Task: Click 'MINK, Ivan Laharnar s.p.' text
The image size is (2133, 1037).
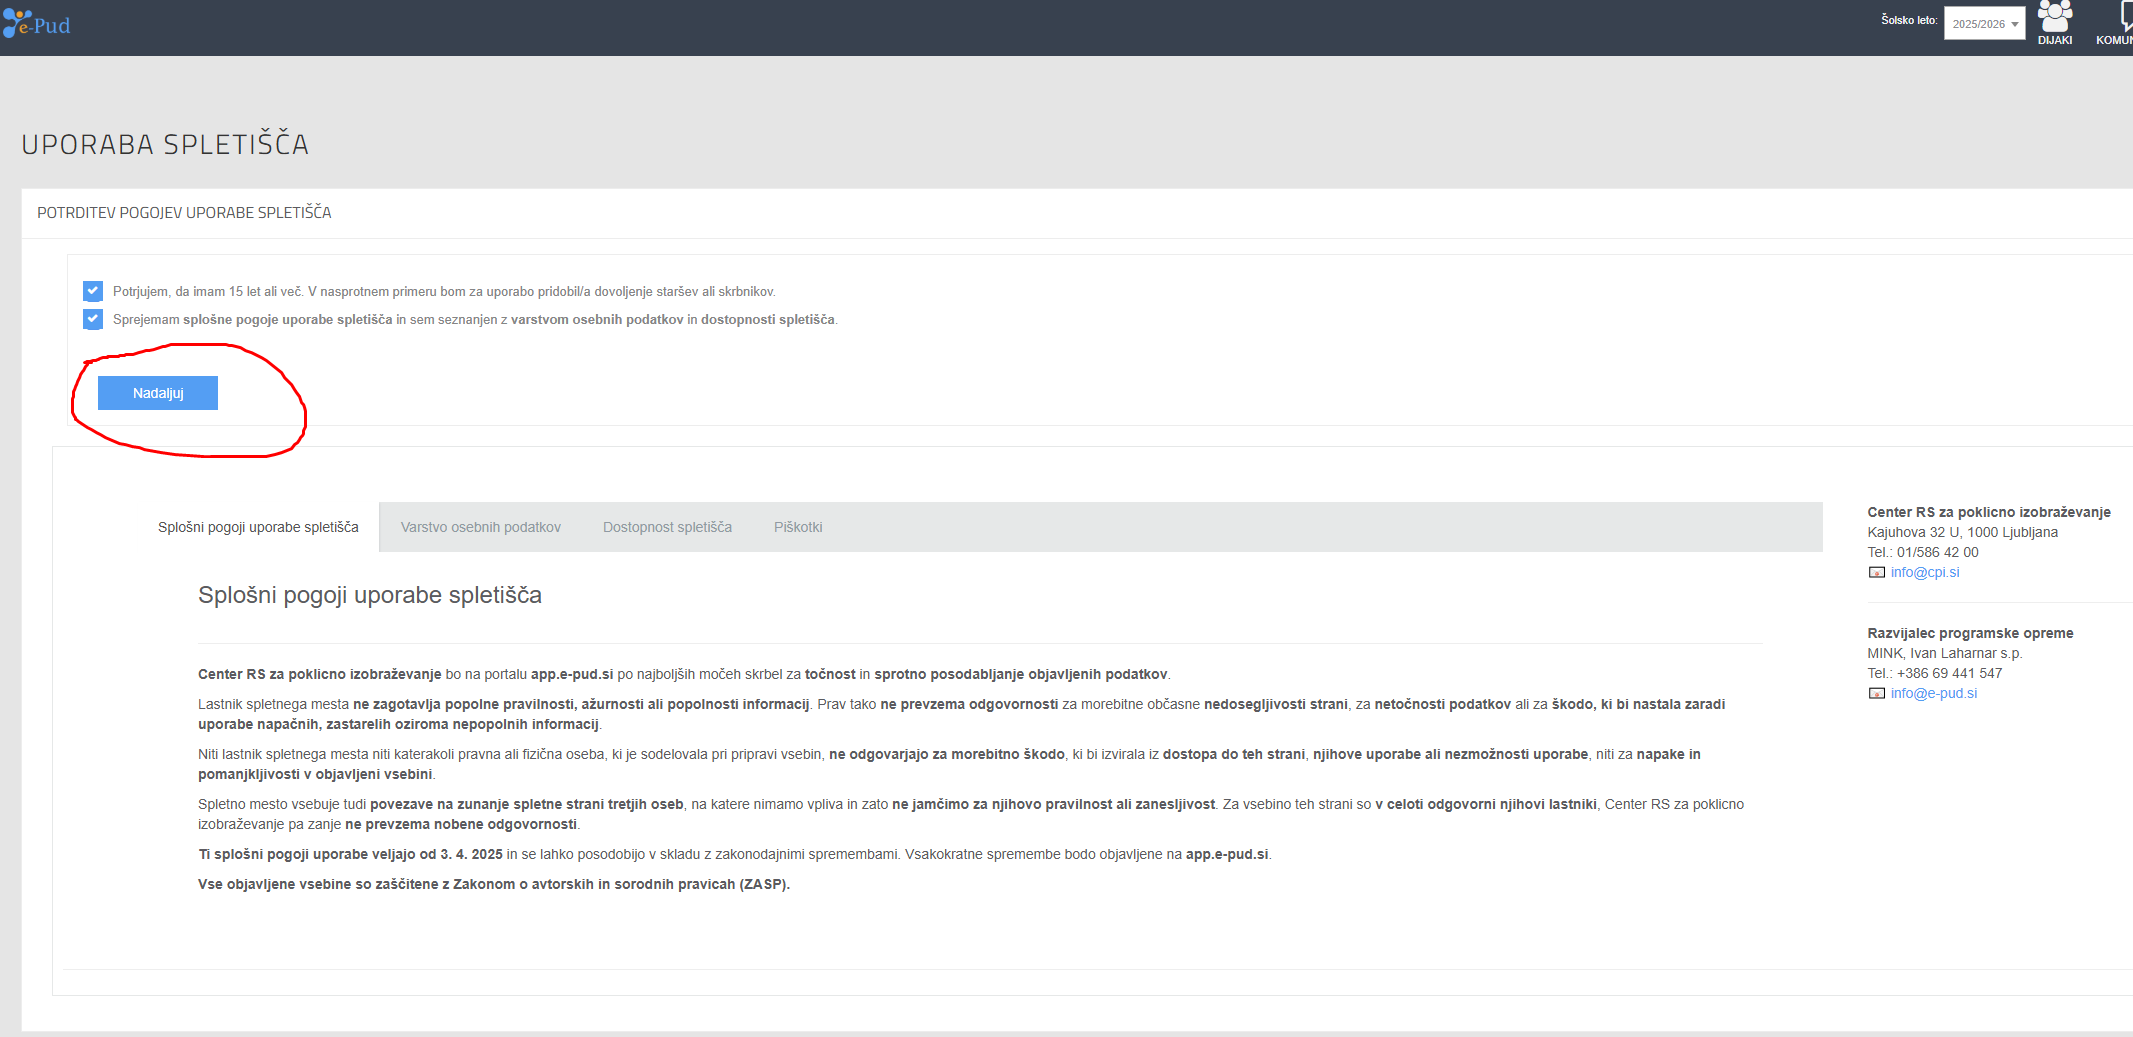Action: [1944, 653]
